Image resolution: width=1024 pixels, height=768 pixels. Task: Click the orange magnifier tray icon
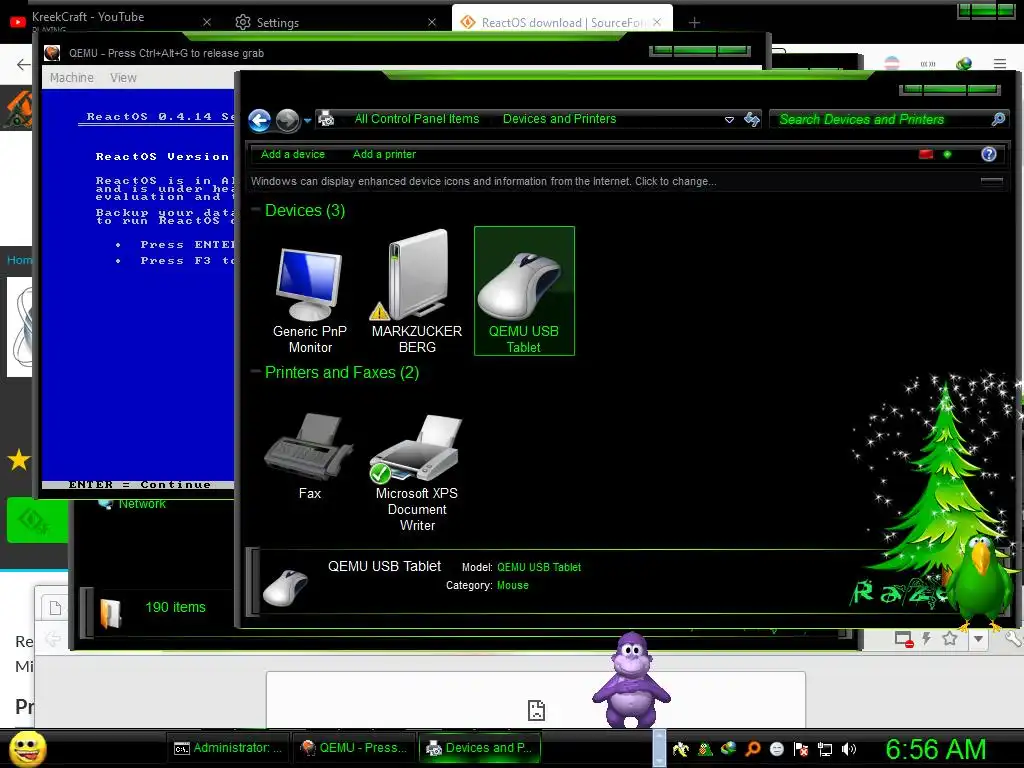752,749
